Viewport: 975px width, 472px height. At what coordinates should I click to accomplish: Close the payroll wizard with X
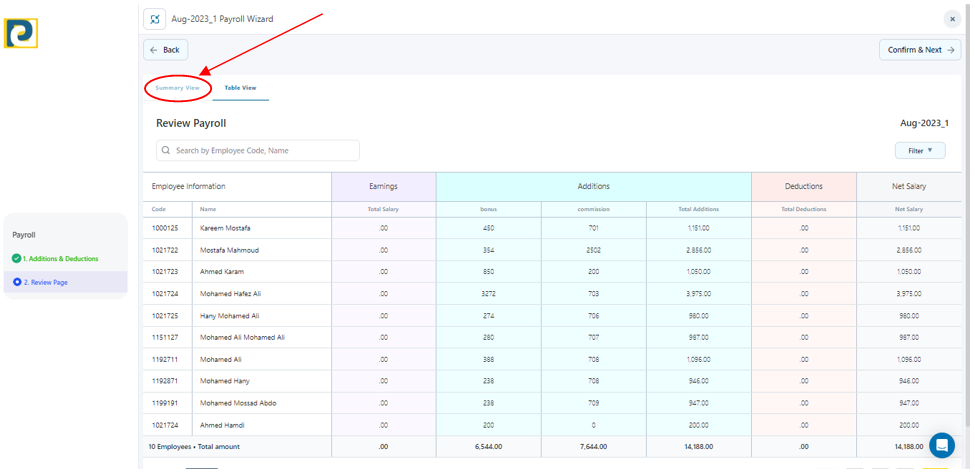pos(951,19)
